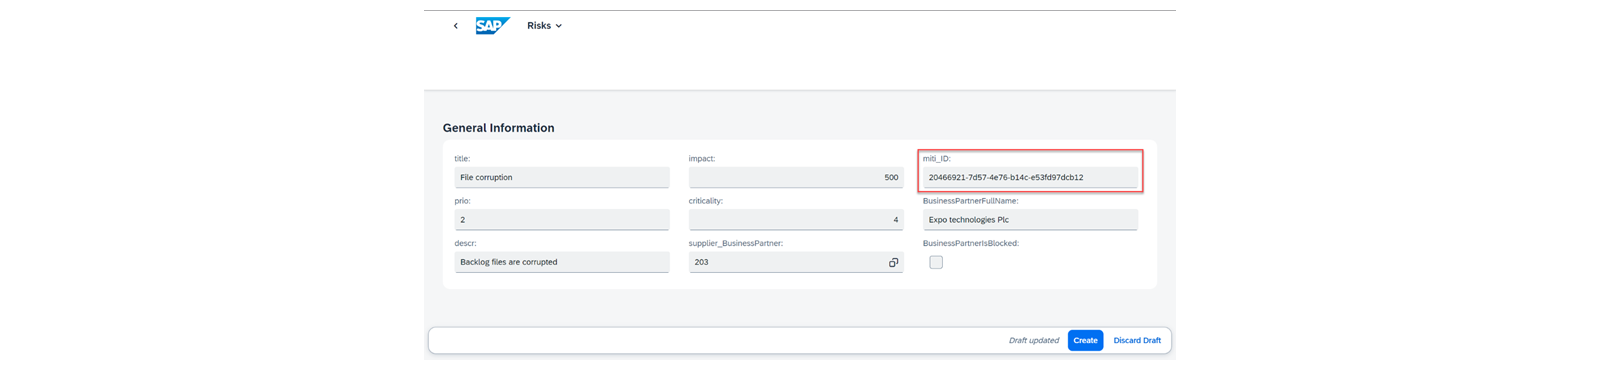Click Discard Draft
Image resolution: width=1600 pixels, height=370 pixels.
pos(1137,341)
